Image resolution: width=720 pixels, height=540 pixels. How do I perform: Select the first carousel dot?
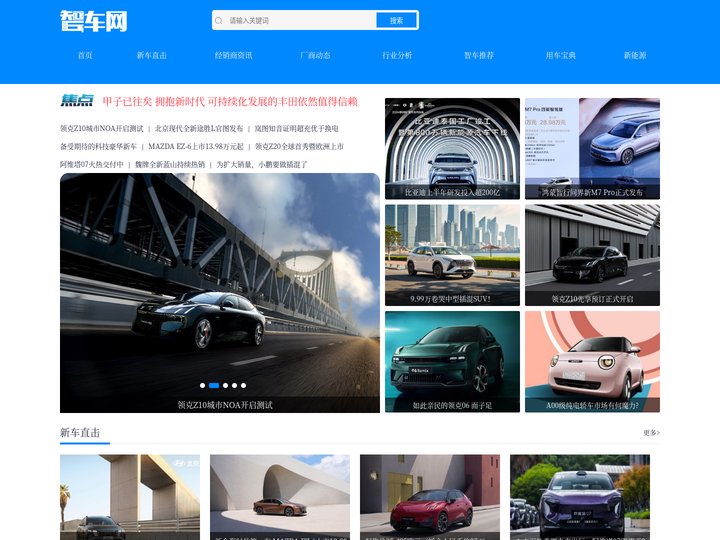pyautogui.click(x=202, y=385)
